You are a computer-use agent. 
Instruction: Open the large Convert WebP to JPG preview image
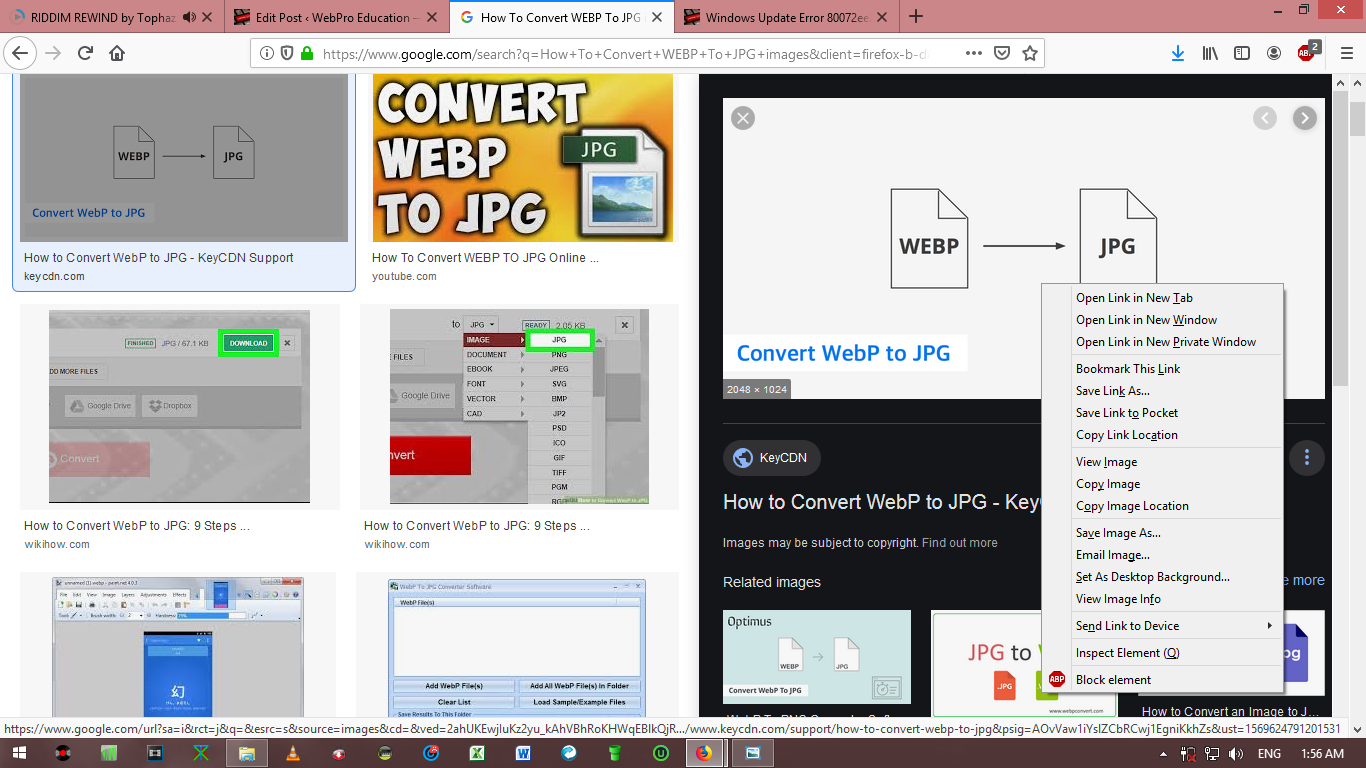(1023, 248)
